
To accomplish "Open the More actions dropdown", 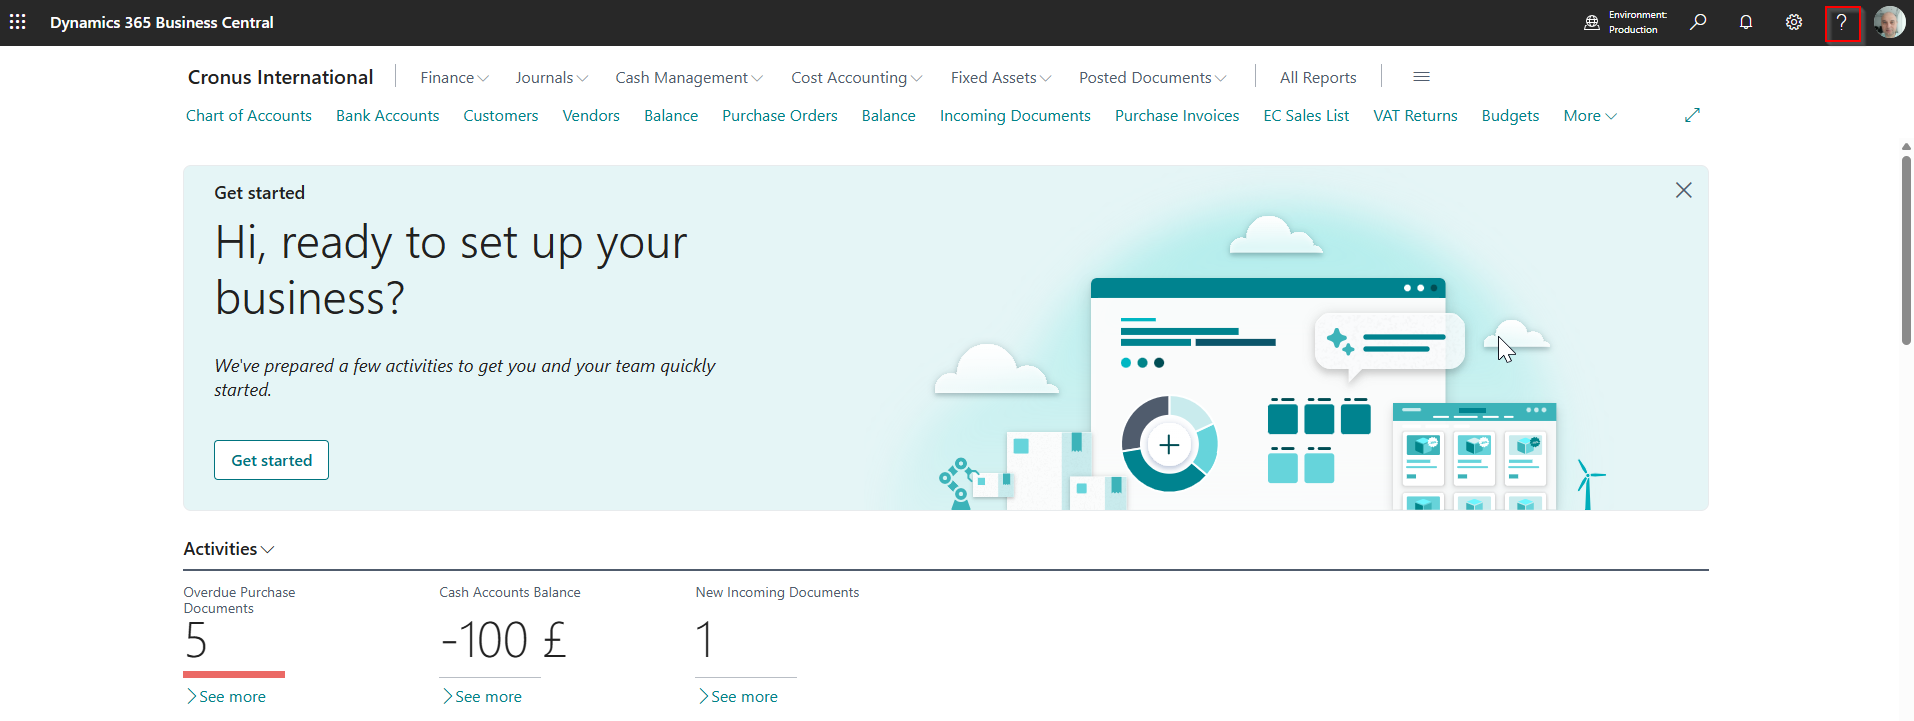I will [1590, 116].
